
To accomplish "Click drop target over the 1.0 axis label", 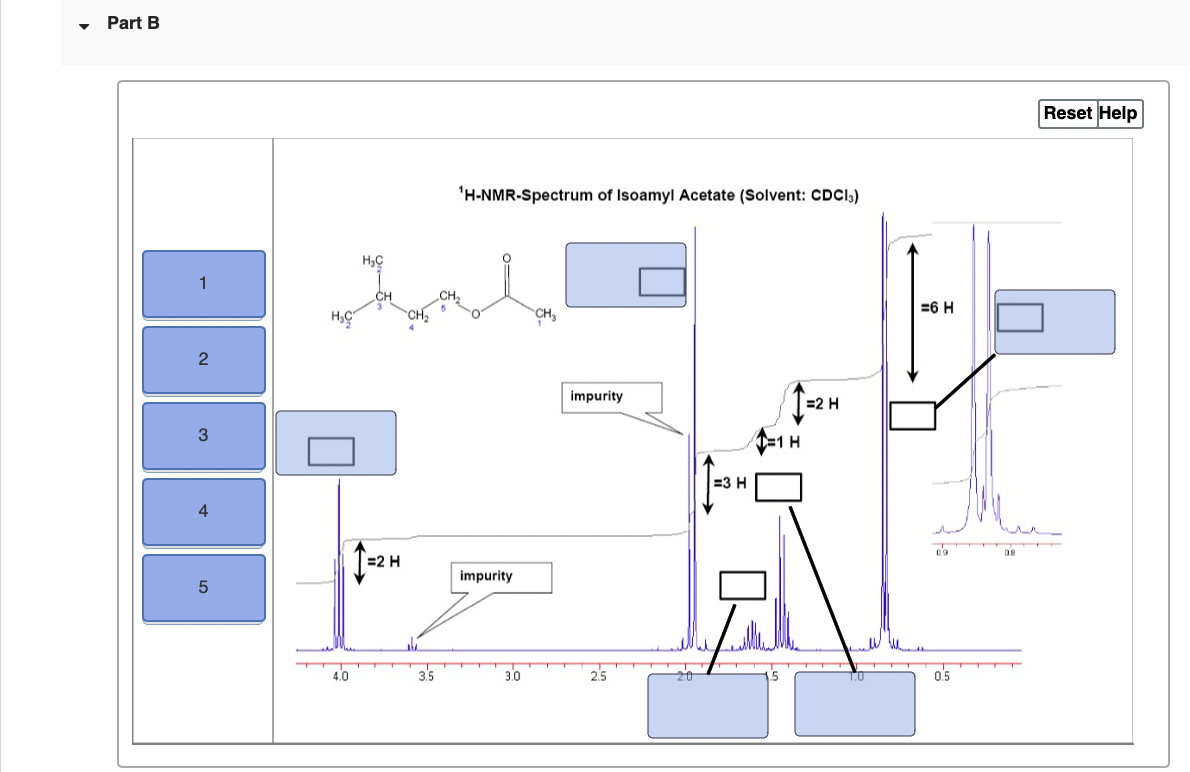I will (855, 704).
